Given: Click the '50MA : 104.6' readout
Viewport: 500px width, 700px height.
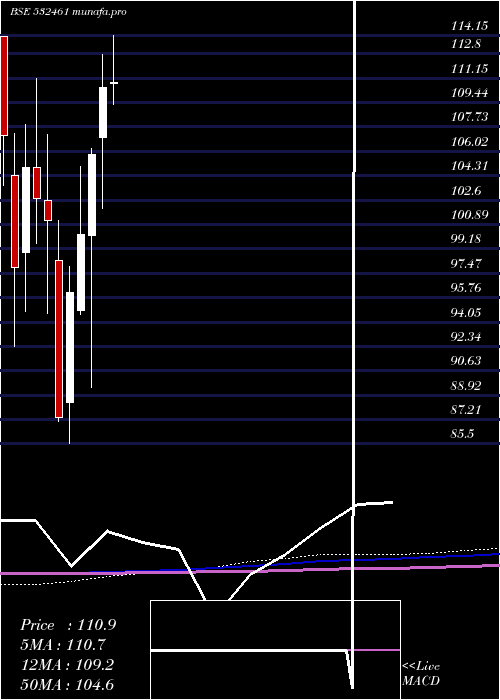Looking at the screenshot, I should point(68,685).
